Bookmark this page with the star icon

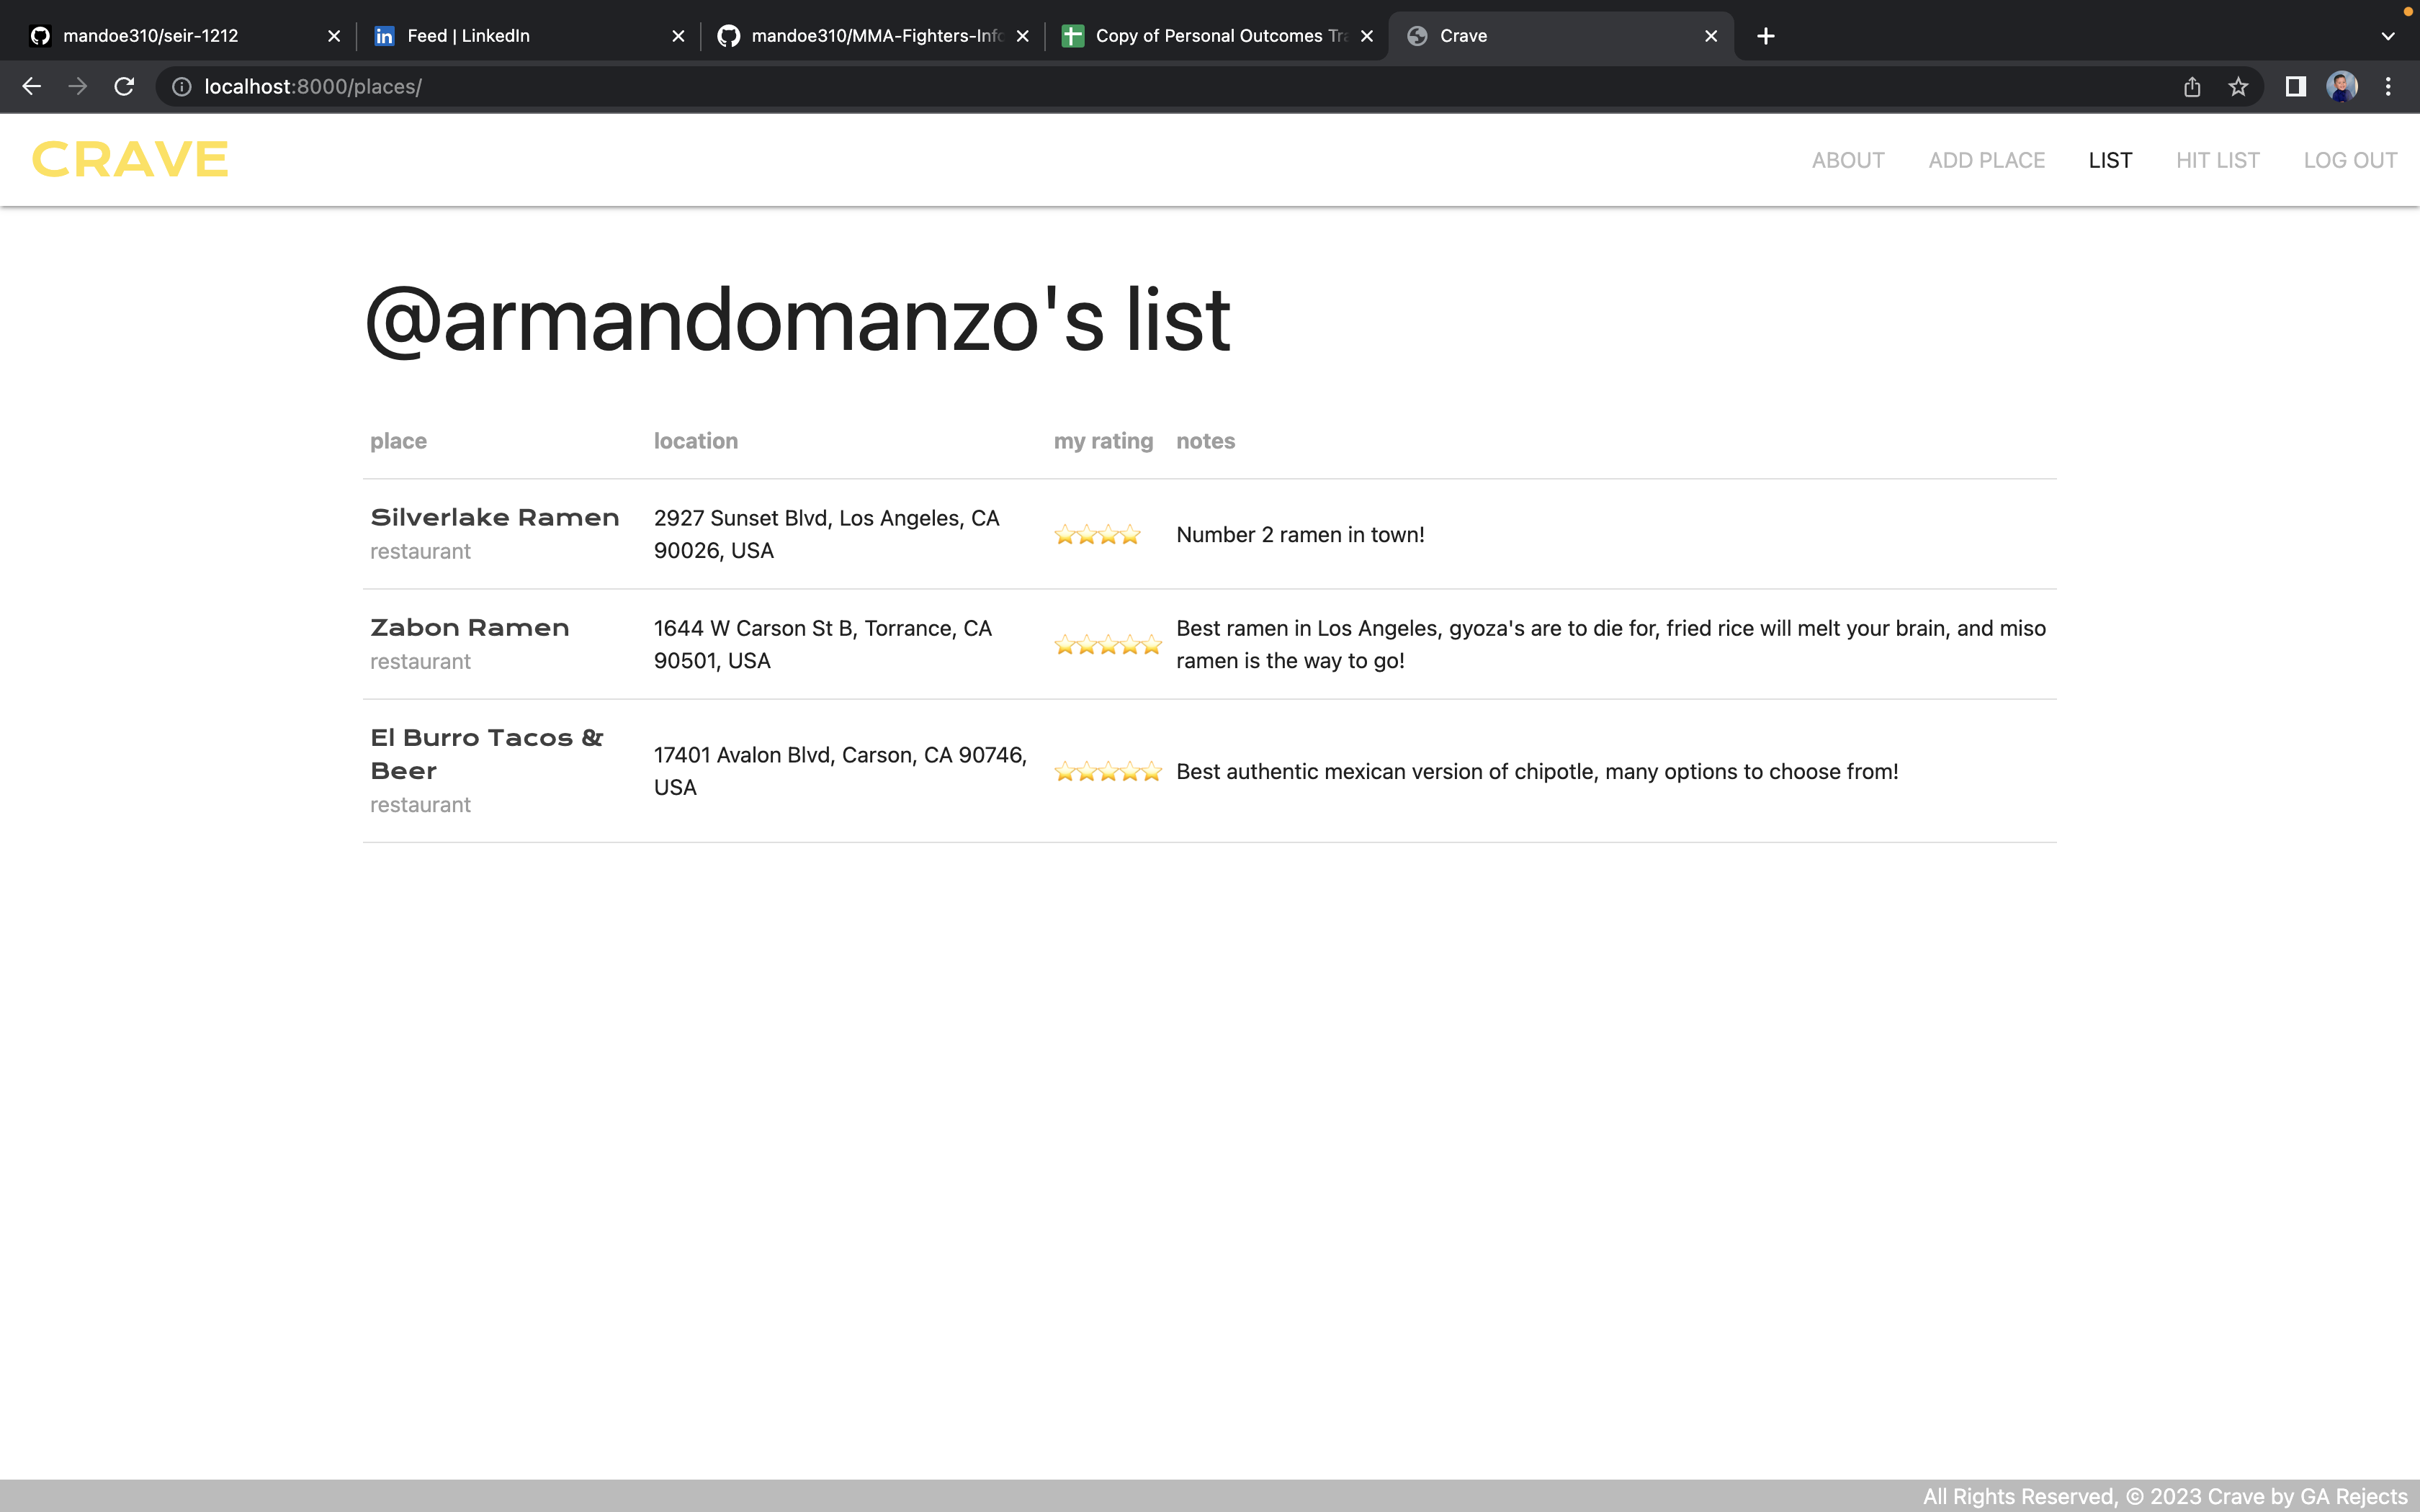tap(2237, 86)
